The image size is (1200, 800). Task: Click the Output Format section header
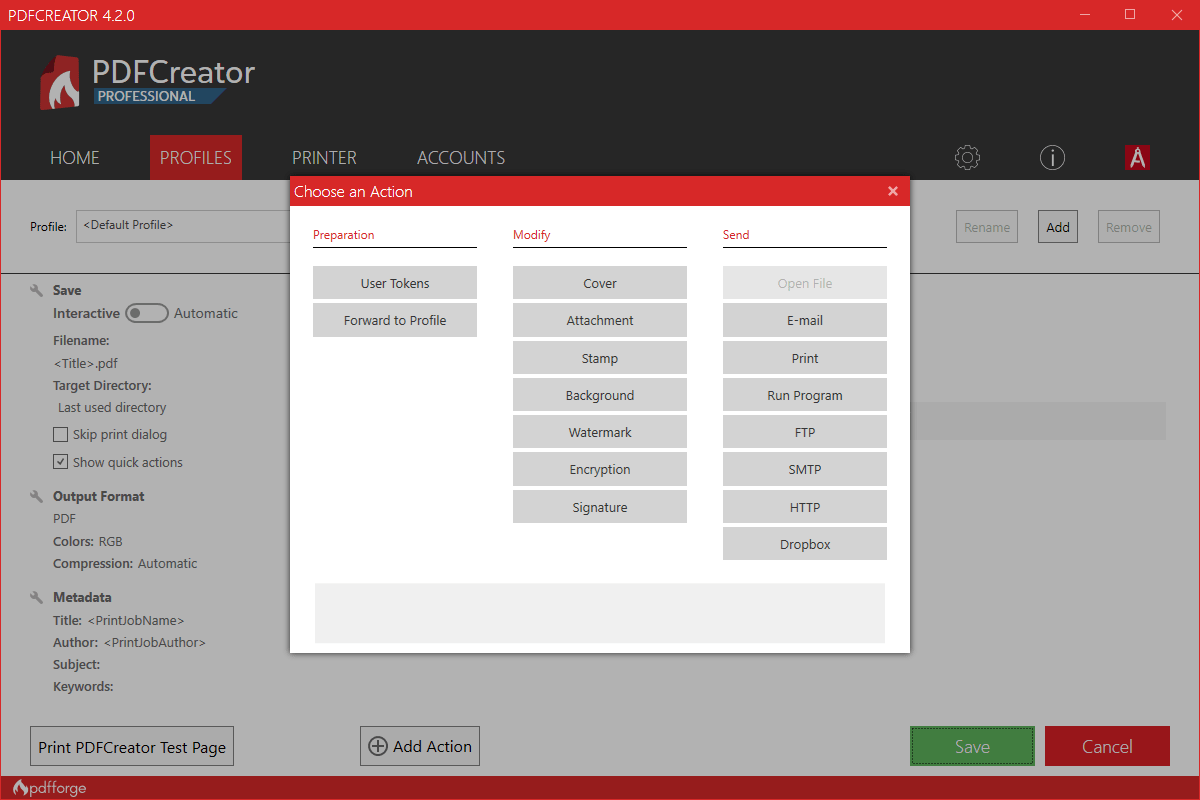pyautogui.click(x=98, y=496)
